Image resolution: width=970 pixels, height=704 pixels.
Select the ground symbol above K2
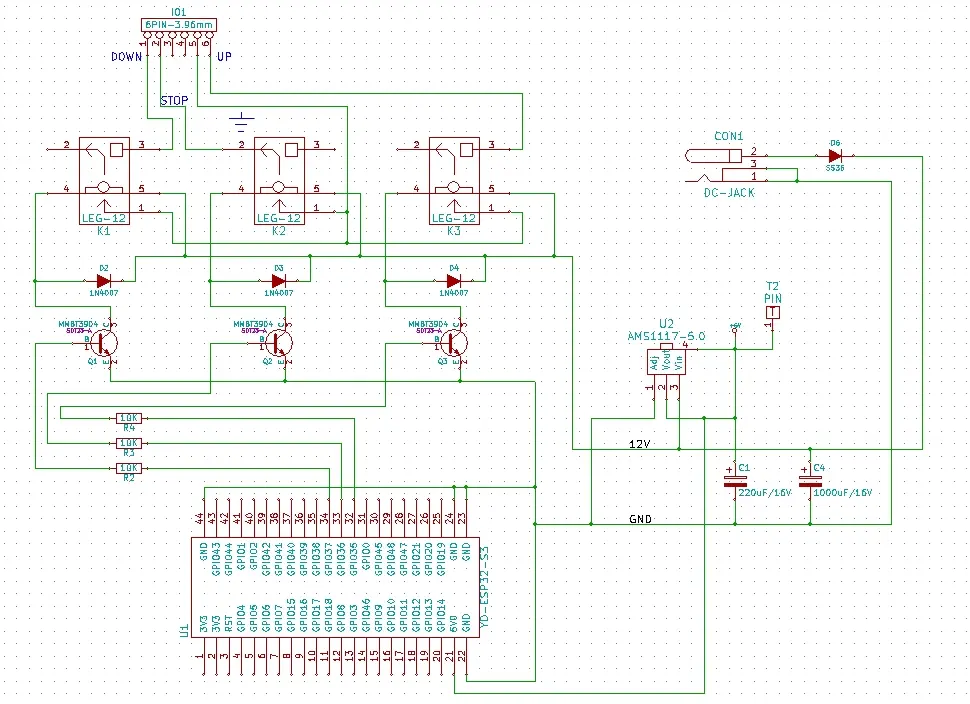239,124
